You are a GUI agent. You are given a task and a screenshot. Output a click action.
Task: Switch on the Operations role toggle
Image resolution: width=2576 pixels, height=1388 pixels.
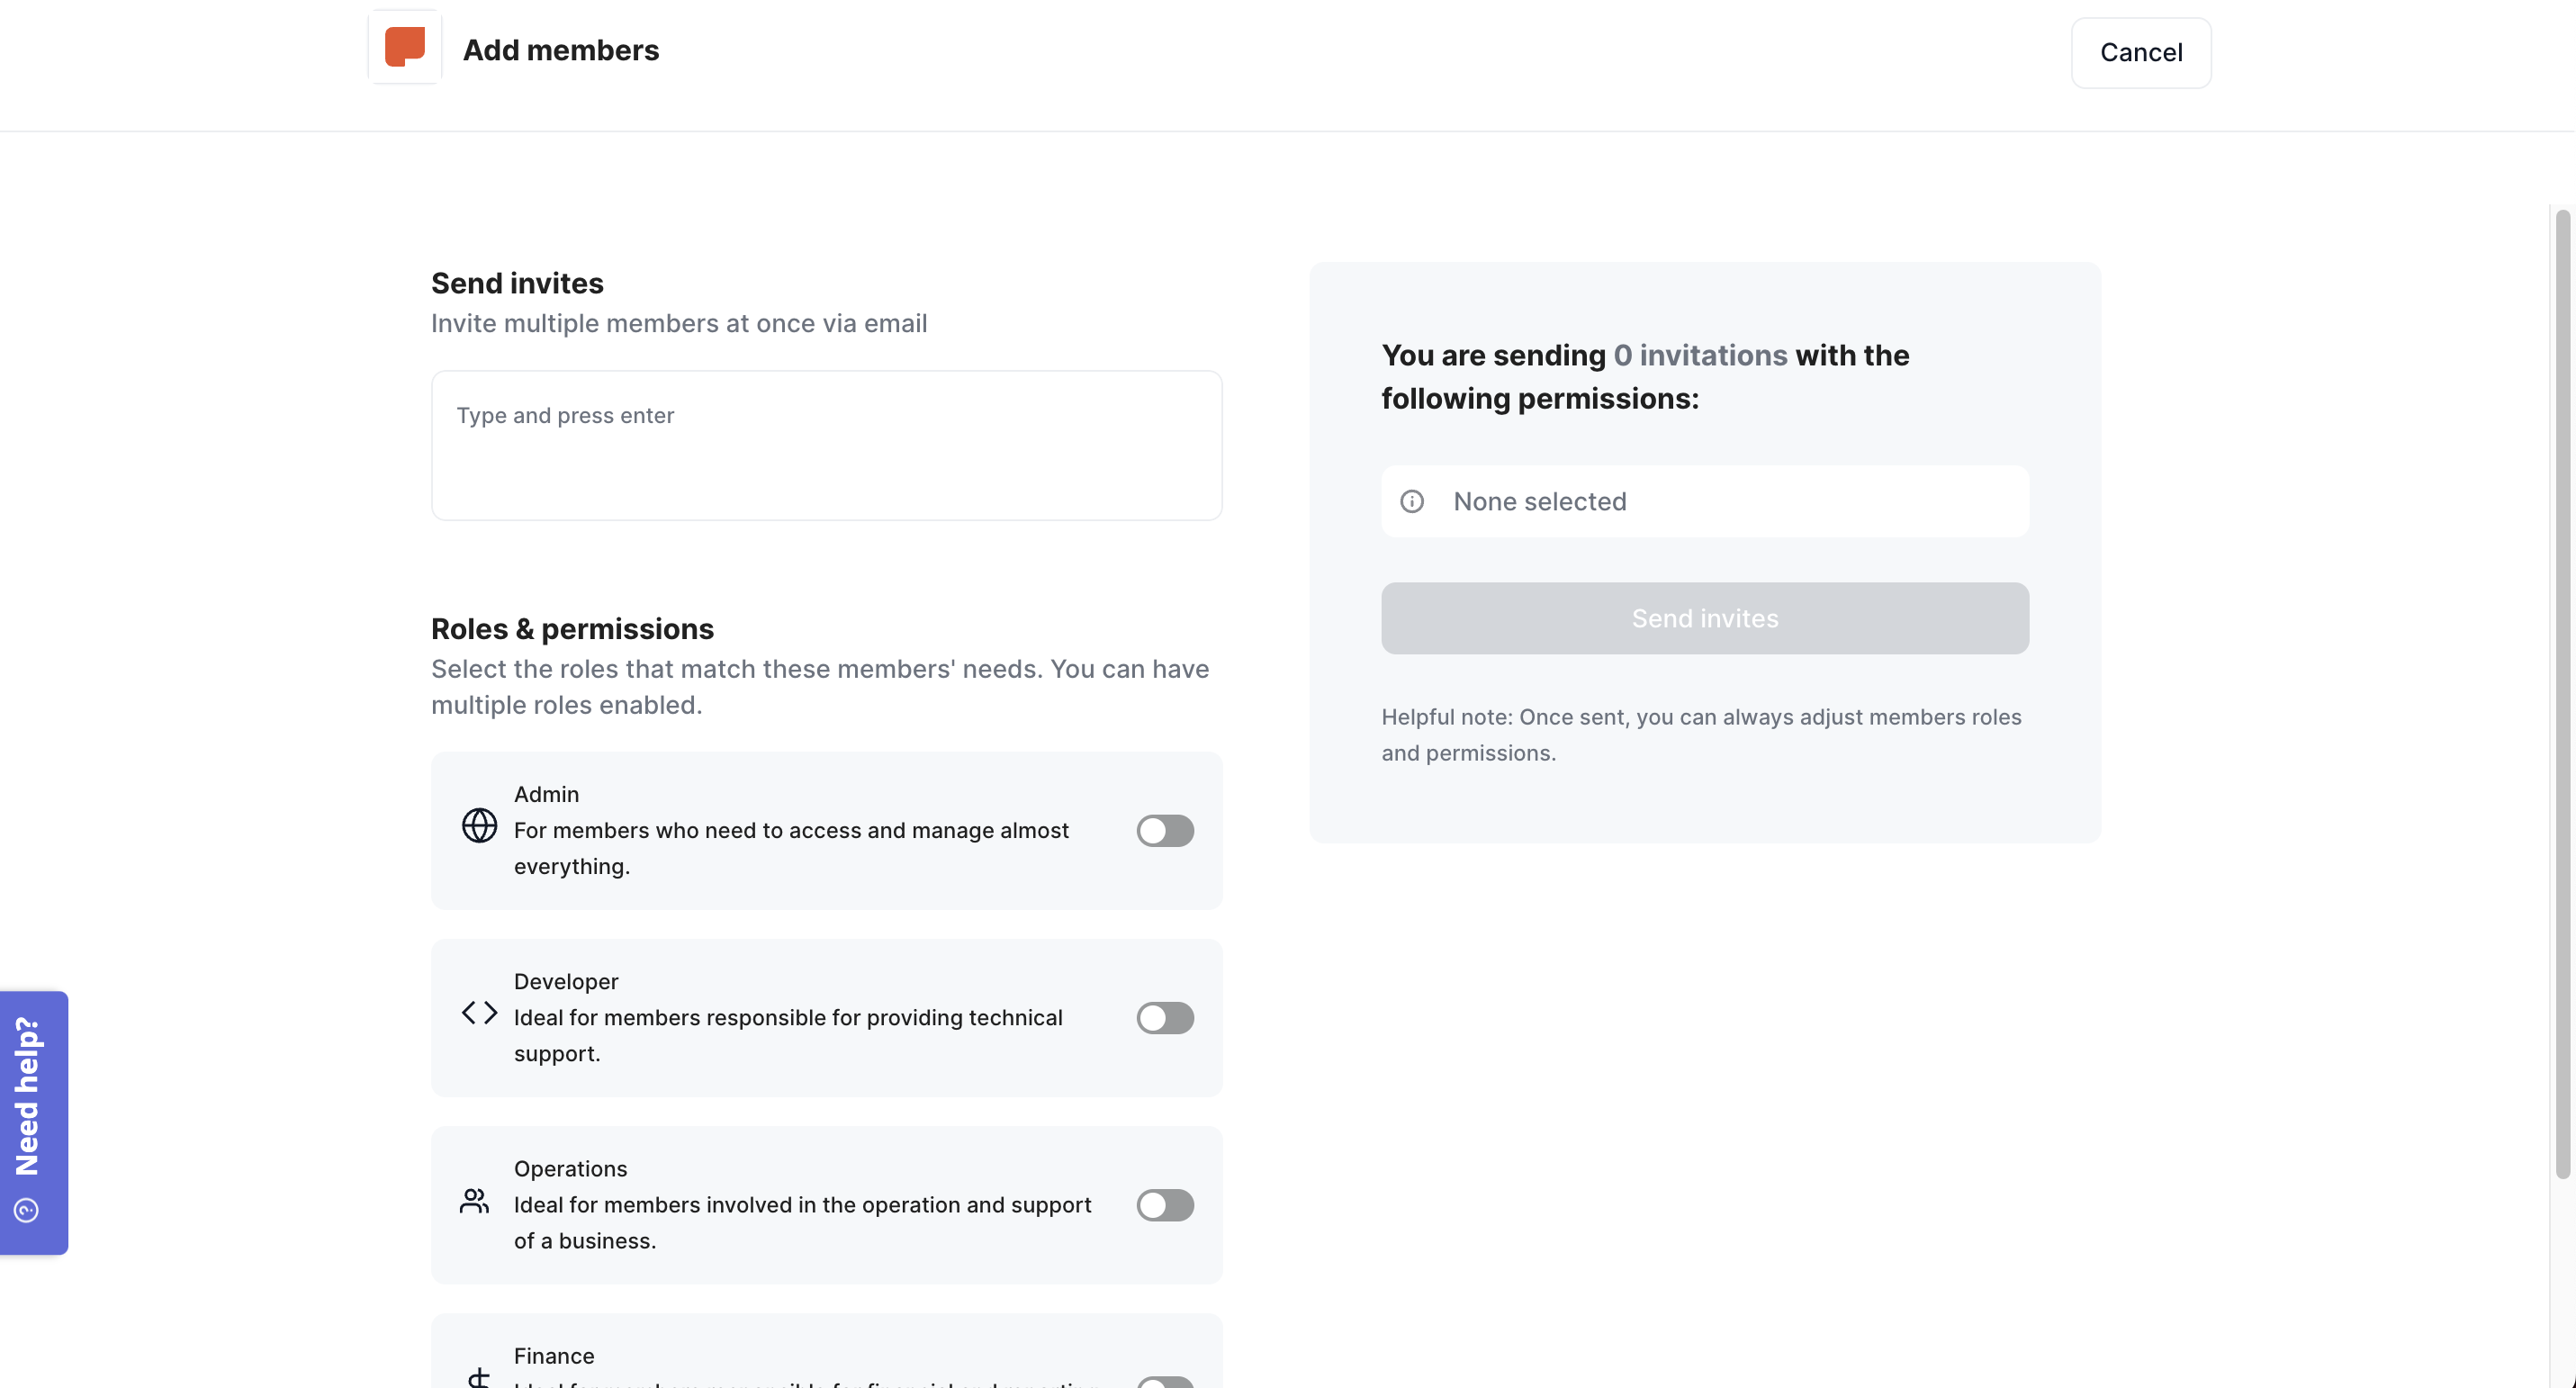coord(1164,1205)
